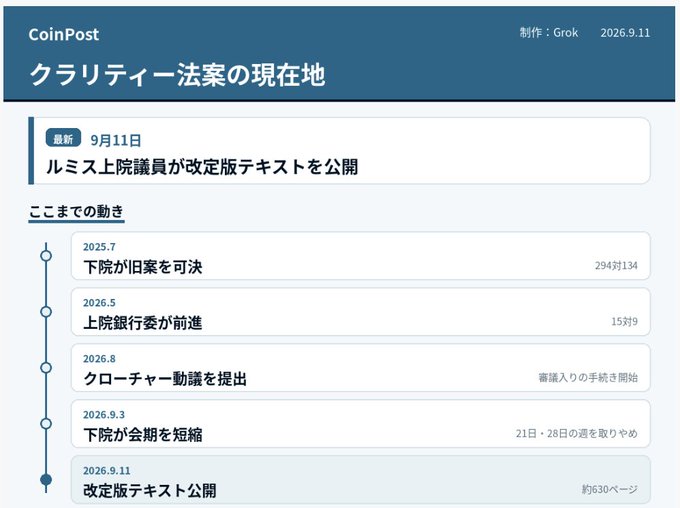Viewport: 680px width, 508px height.
Task: Select the filled timeline marker for 2026.9.11
Action: (46, 480)
